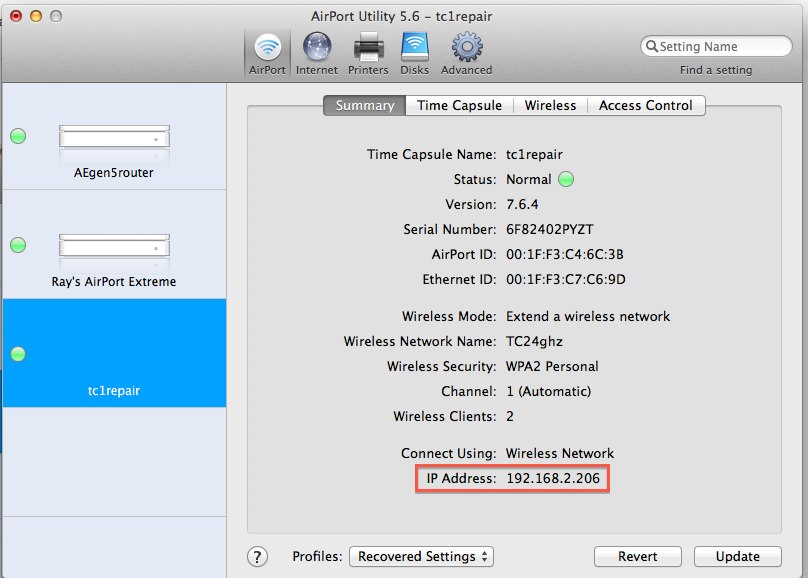Click the Wireless Mode value Extend a wireless network

[587, 316]
